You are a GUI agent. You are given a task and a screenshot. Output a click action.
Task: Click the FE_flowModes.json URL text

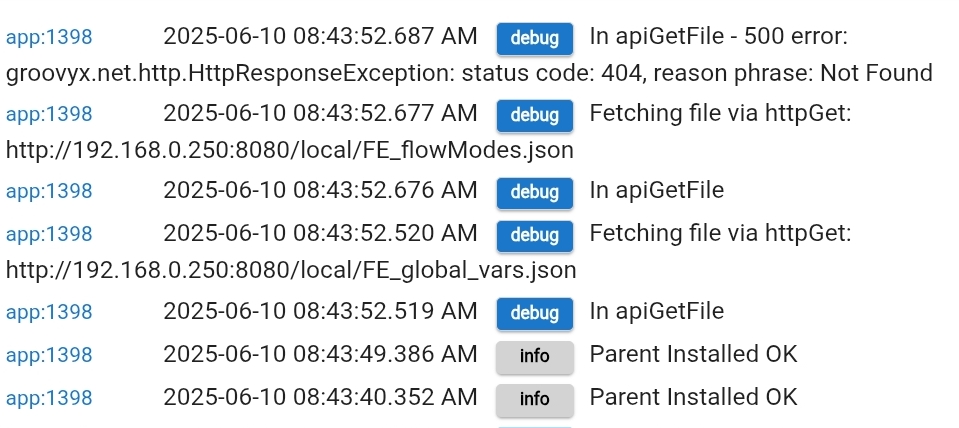point(290,150)
